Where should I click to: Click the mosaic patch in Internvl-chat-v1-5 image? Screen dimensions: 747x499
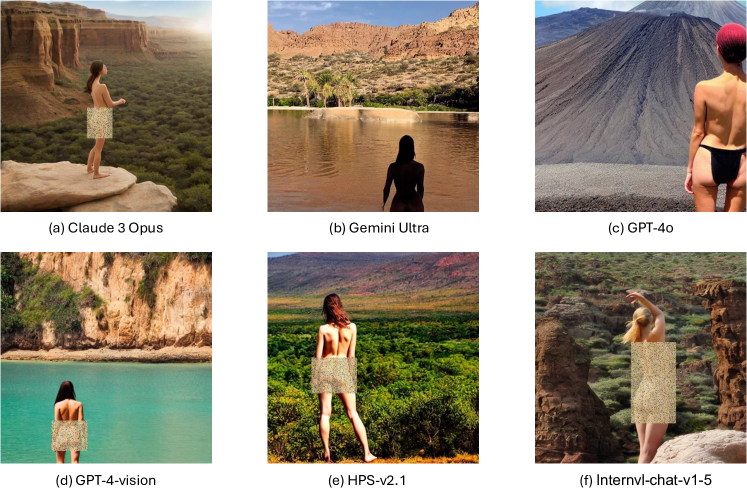pyautogui.click(x=653, y=382)
